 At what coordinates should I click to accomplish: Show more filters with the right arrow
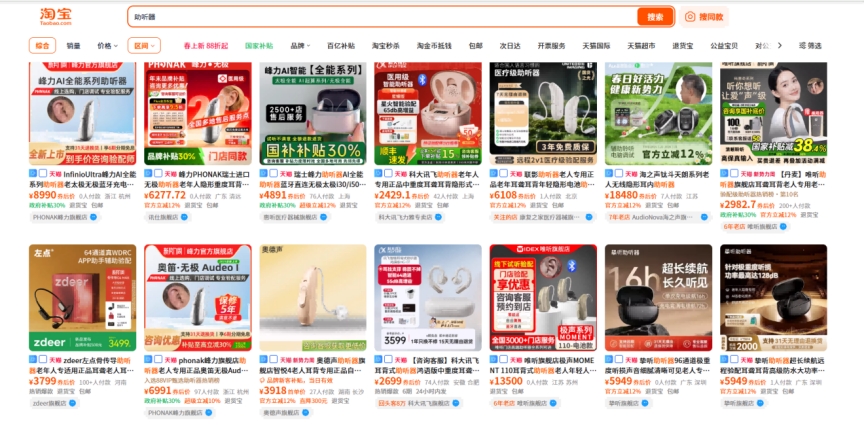click(x=780, y=46)
